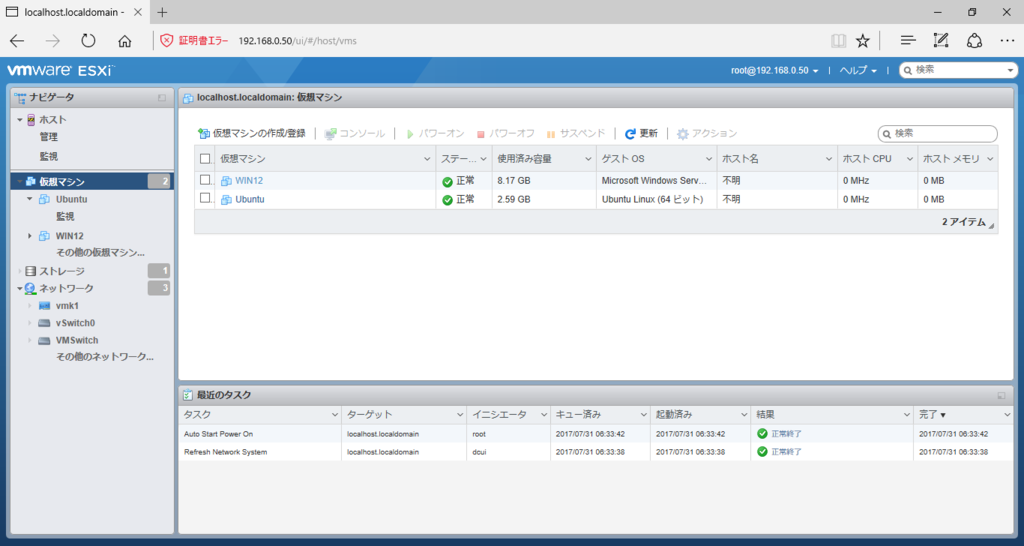Minimize the 最近のタスク panel
Image resolution: width=1024 pixels, height=546 pixels.
point(1001,395)
